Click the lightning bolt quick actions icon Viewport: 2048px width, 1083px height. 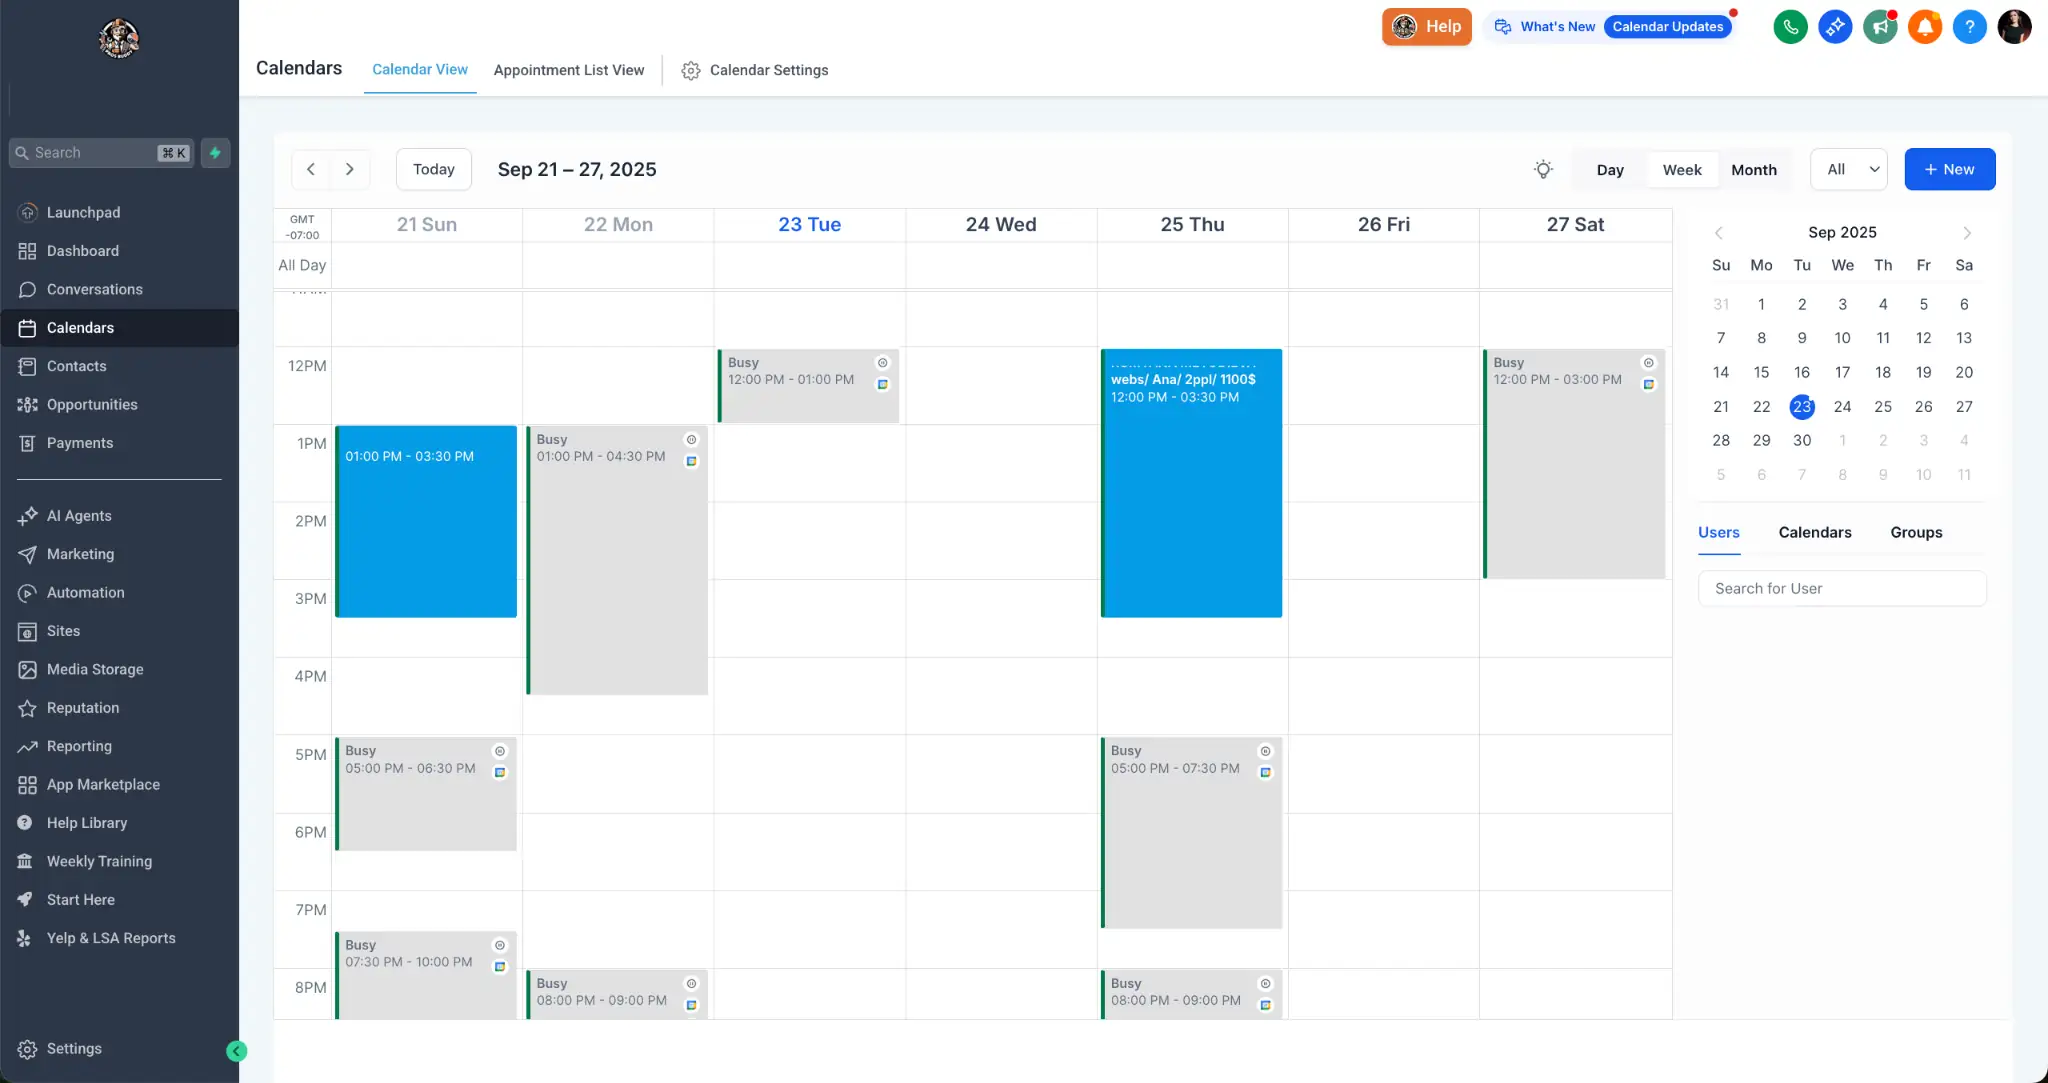(x=215, y=153)
